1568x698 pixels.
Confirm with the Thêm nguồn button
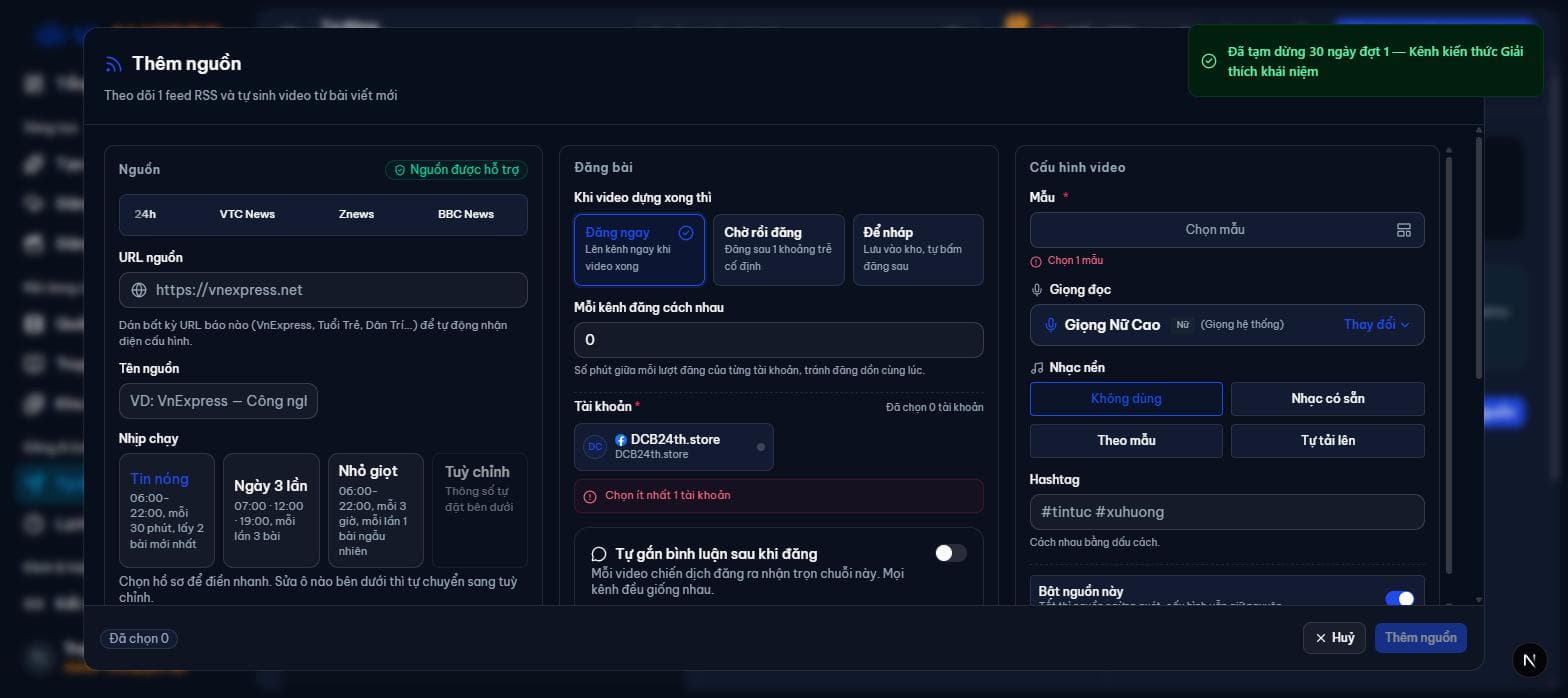click(x=1420, y=638)
